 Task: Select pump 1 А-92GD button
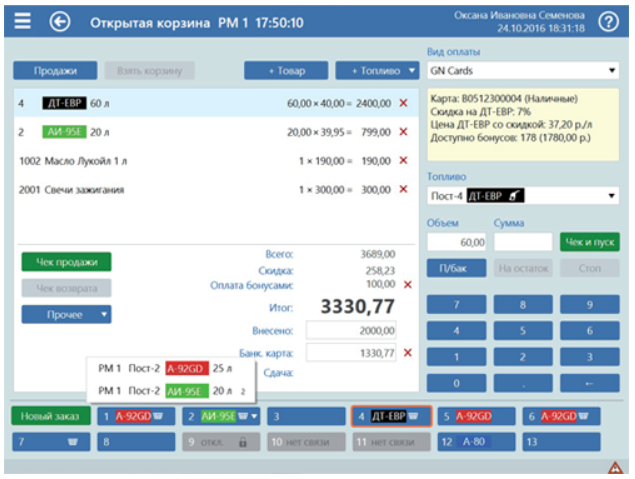point(136,416)
